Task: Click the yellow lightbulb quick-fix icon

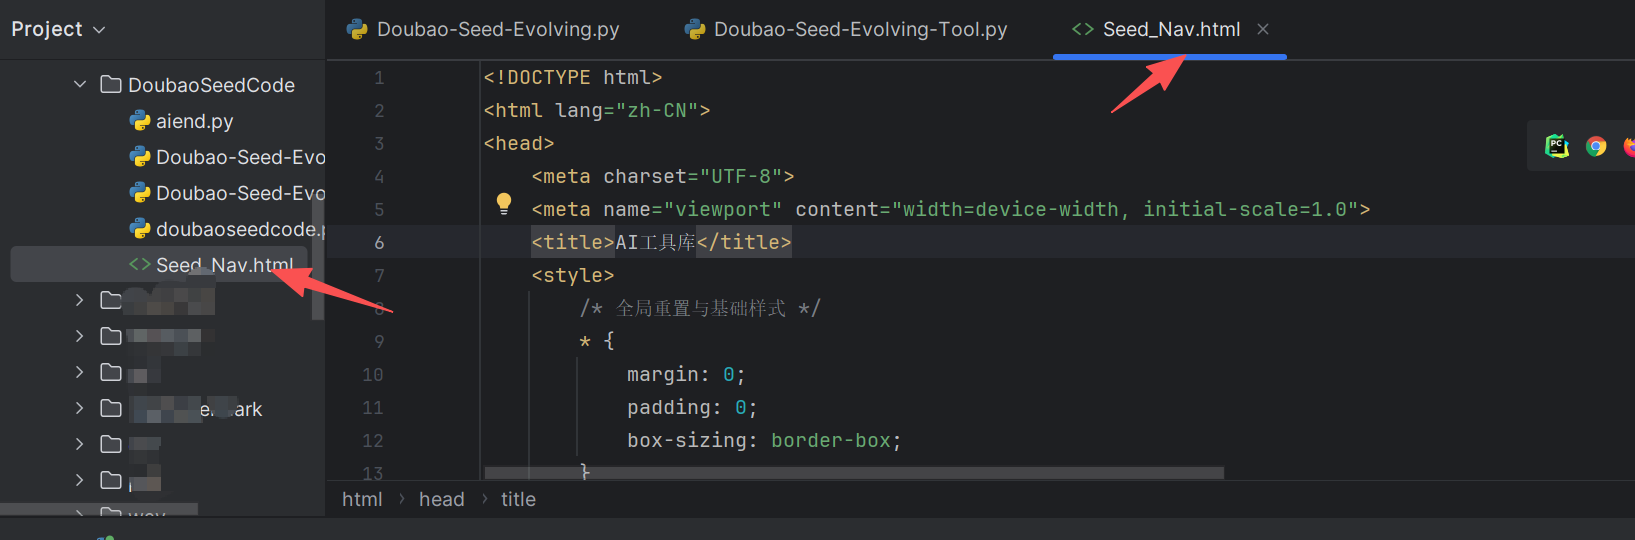Action: tap(504, 205)
